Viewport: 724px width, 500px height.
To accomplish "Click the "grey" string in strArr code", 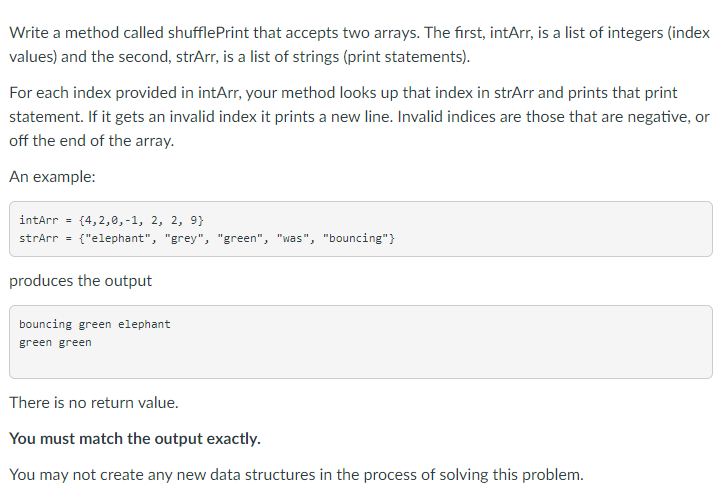I will click(184, 239).
